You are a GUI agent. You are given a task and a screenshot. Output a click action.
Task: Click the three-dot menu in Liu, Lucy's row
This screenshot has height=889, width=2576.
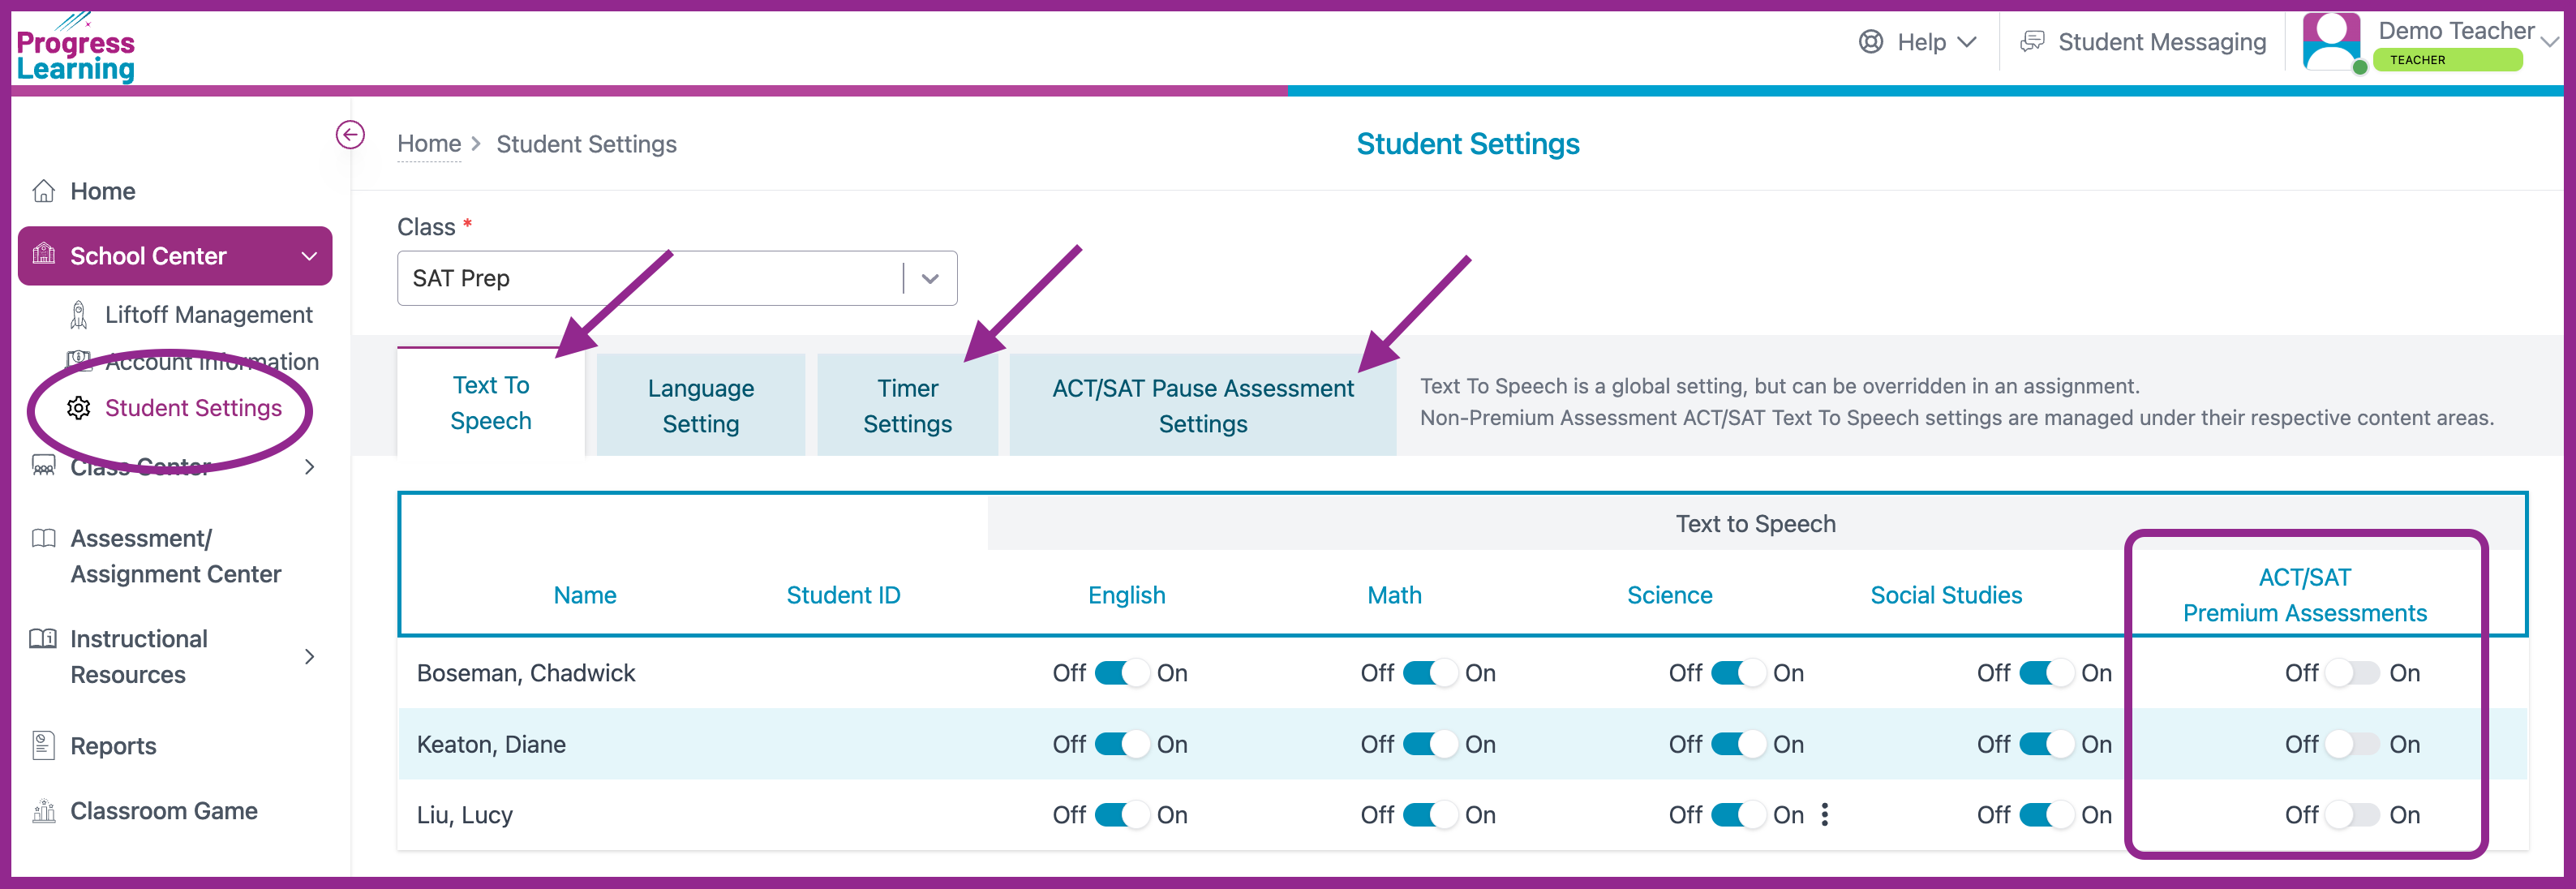(x=1825, y=815)
